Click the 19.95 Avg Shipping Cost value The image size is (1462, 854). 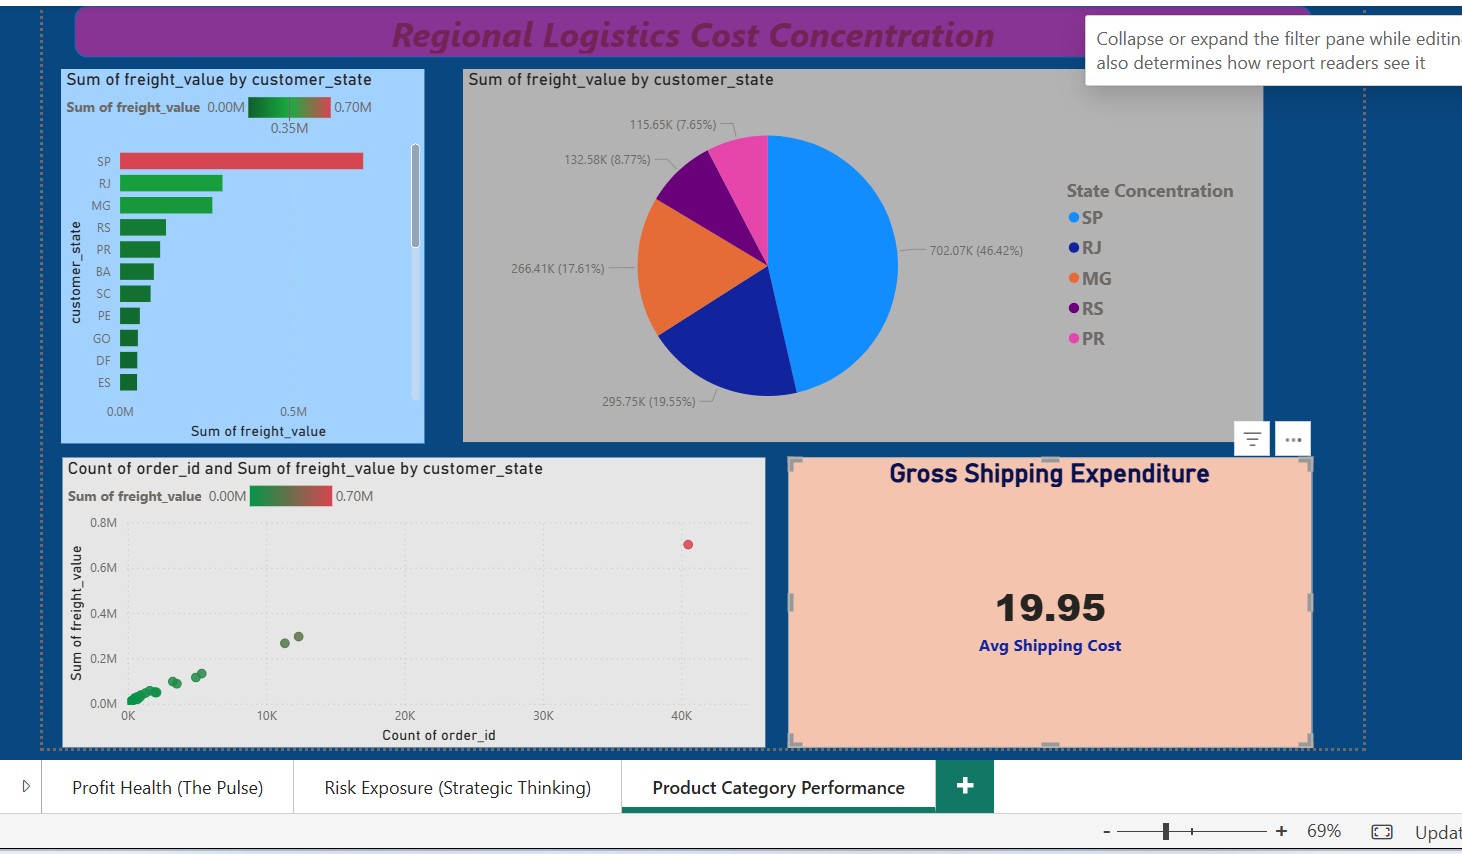pos(1050,608)
